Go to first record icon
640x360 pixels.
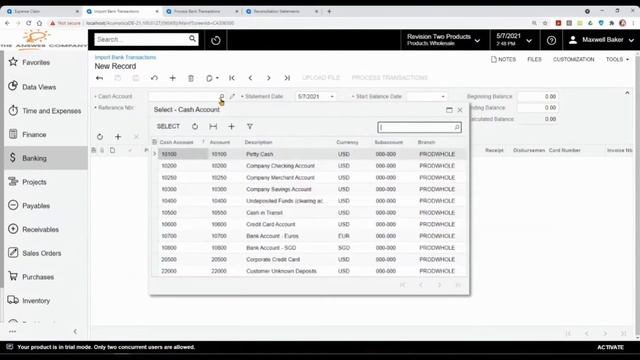232,78
